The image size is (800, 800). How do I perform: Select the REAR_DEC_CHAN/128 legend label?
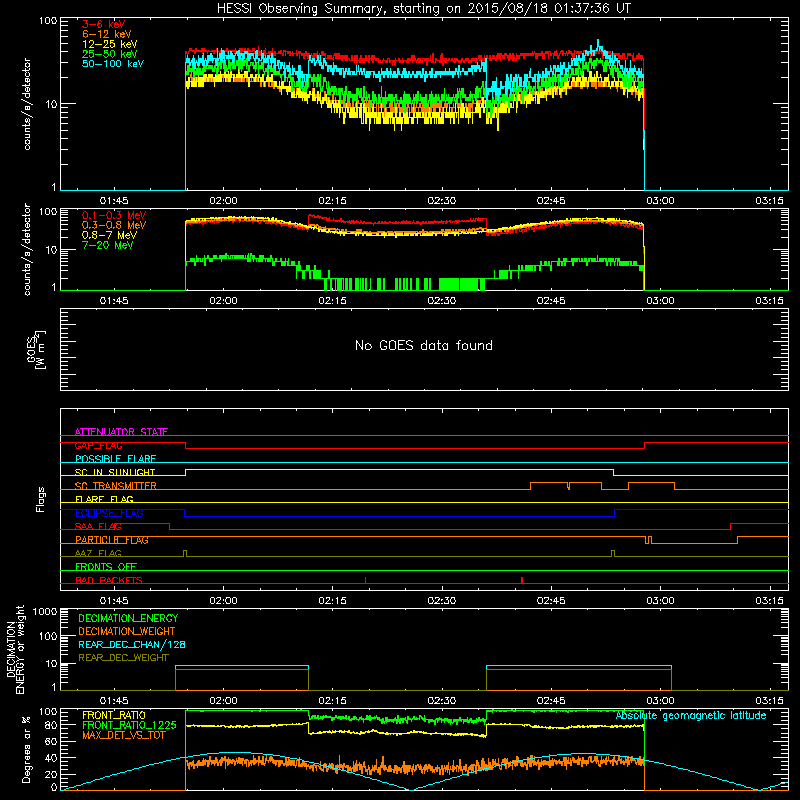coord(132,645)
